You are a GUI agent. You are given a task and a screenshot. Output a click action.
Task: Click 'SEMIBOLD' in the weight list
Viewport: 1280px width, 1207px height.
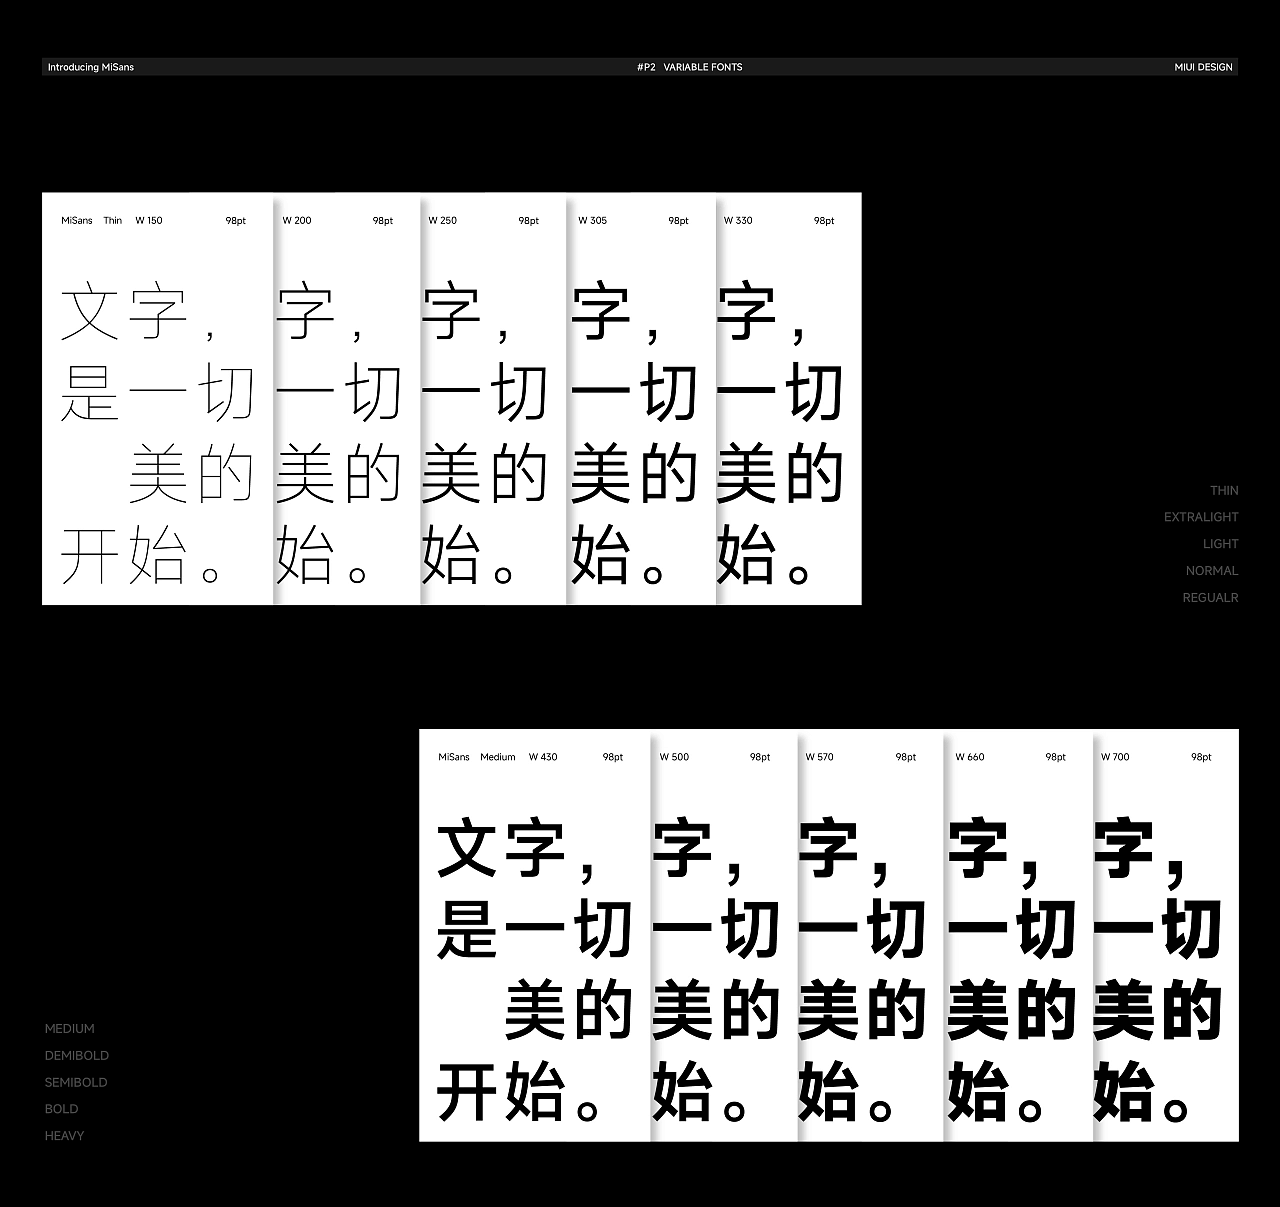pyautogui.click(x=76, y=1082)
